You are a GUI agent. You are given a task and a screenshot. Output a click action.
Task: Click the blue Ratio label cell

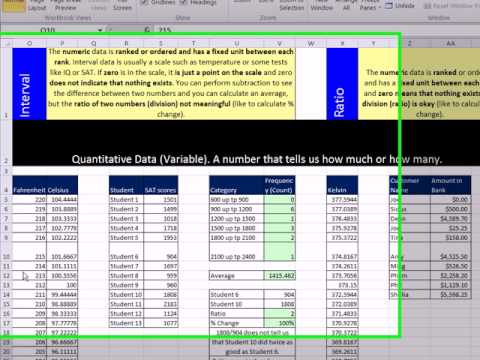click(x=342, y=84)
